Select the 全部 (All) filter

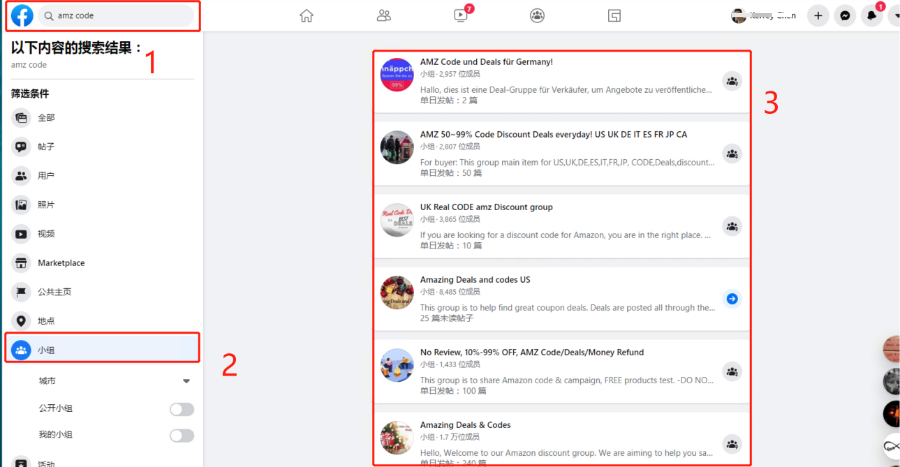pos(102,118)
